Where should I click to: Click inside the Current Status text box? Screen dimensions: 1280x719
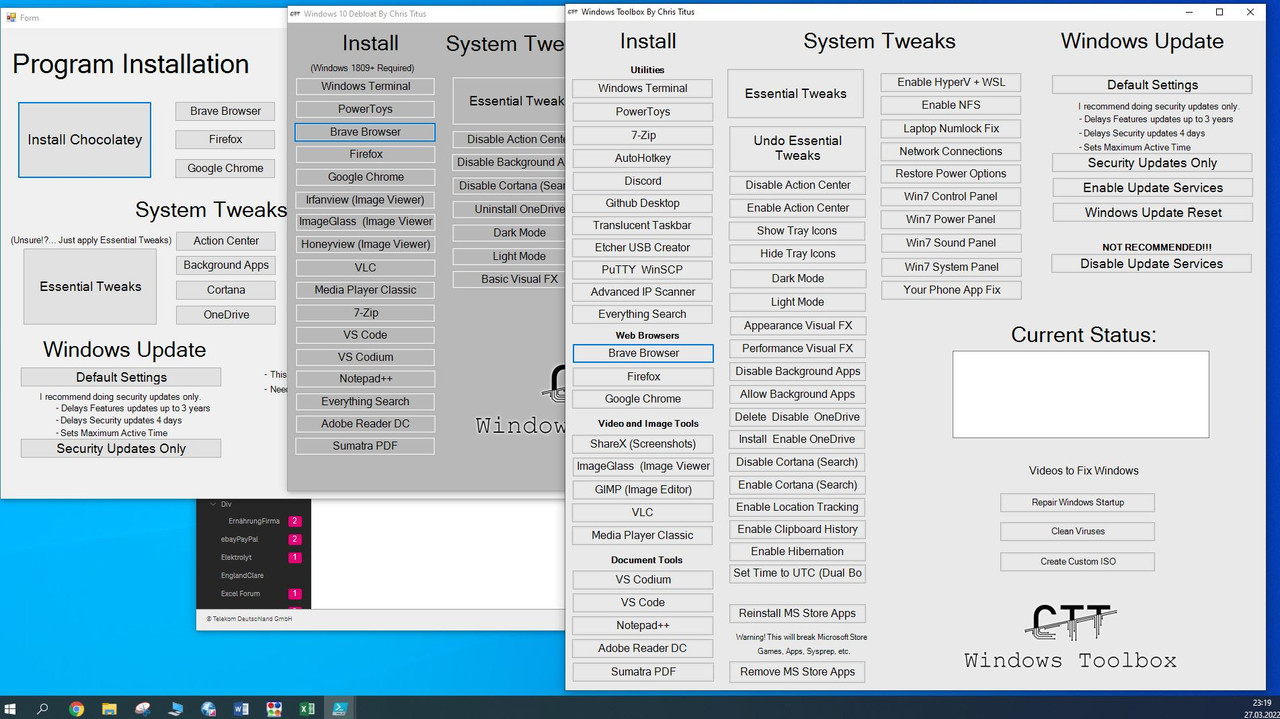click(x=1080, y=394)
